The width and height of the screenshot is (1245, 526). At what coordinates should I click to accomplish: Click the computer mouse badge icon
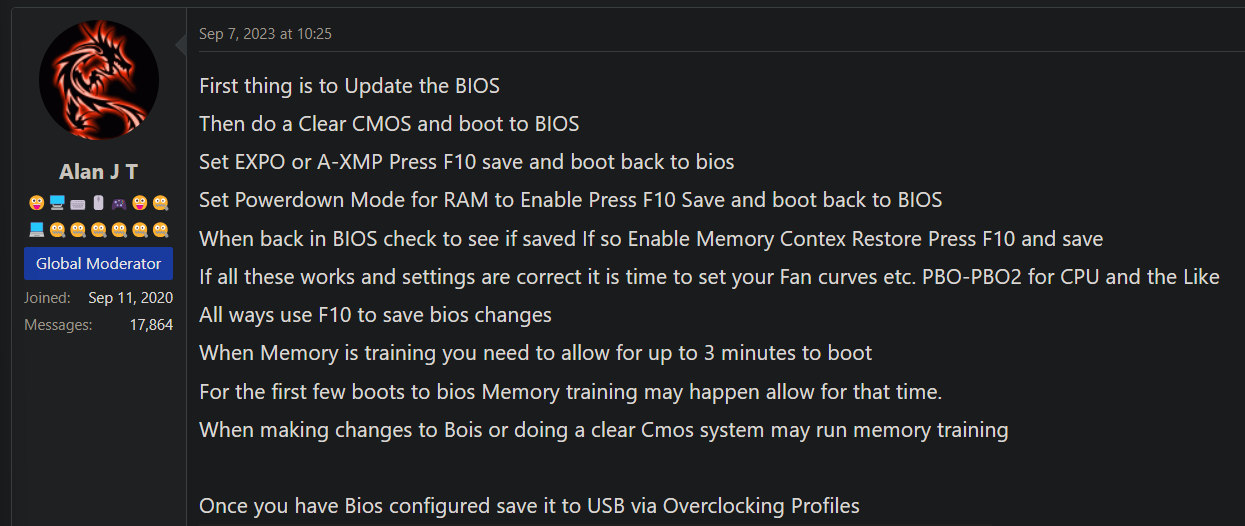tap(98, 203)
